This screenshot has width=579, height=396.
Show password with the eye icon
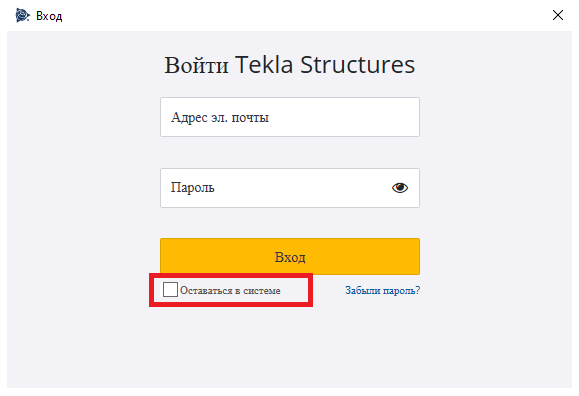click(400, 188)
